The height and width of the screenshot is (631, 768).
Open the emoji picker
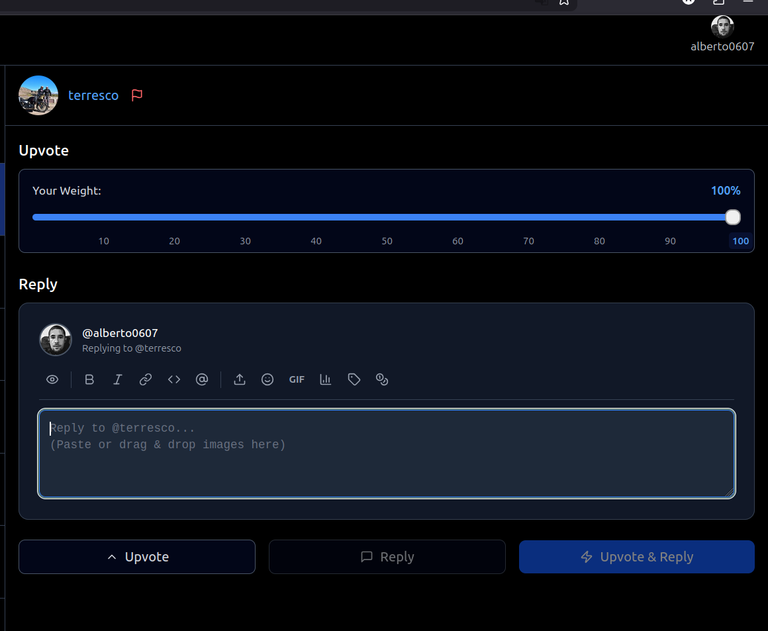pos(267,380)
